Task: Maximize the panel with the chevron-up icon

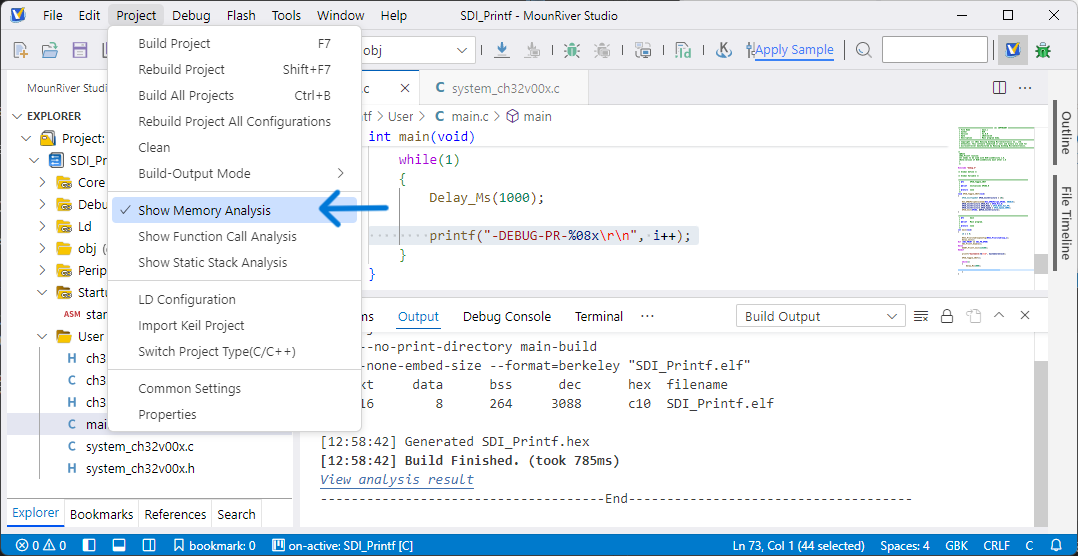Action: click(x=999, y=315)
